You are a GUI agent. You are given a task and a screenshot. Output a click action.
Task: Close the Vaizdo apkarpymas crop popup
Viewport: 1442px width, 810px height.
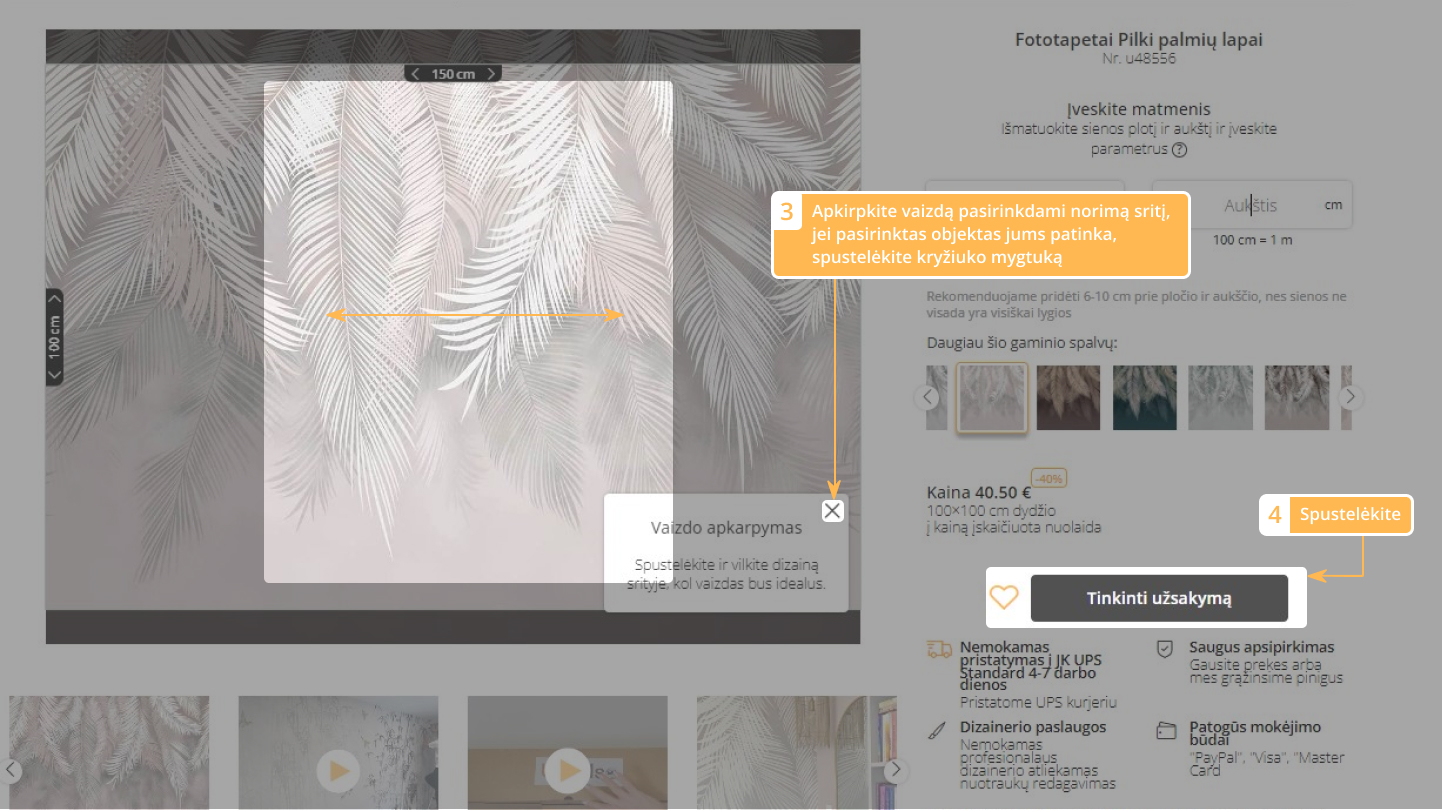coord(832,511)
